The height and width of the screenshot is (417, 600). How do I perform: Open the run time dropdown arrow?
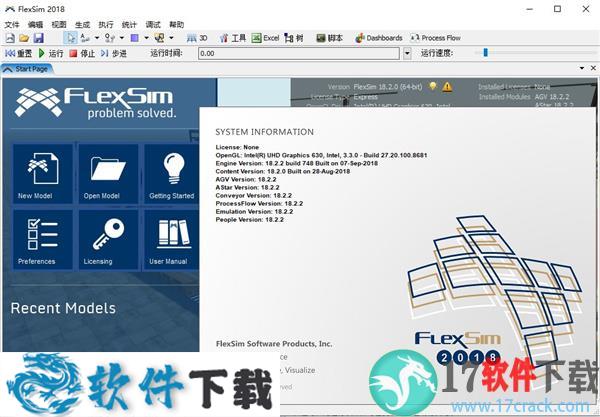(407, 54)
